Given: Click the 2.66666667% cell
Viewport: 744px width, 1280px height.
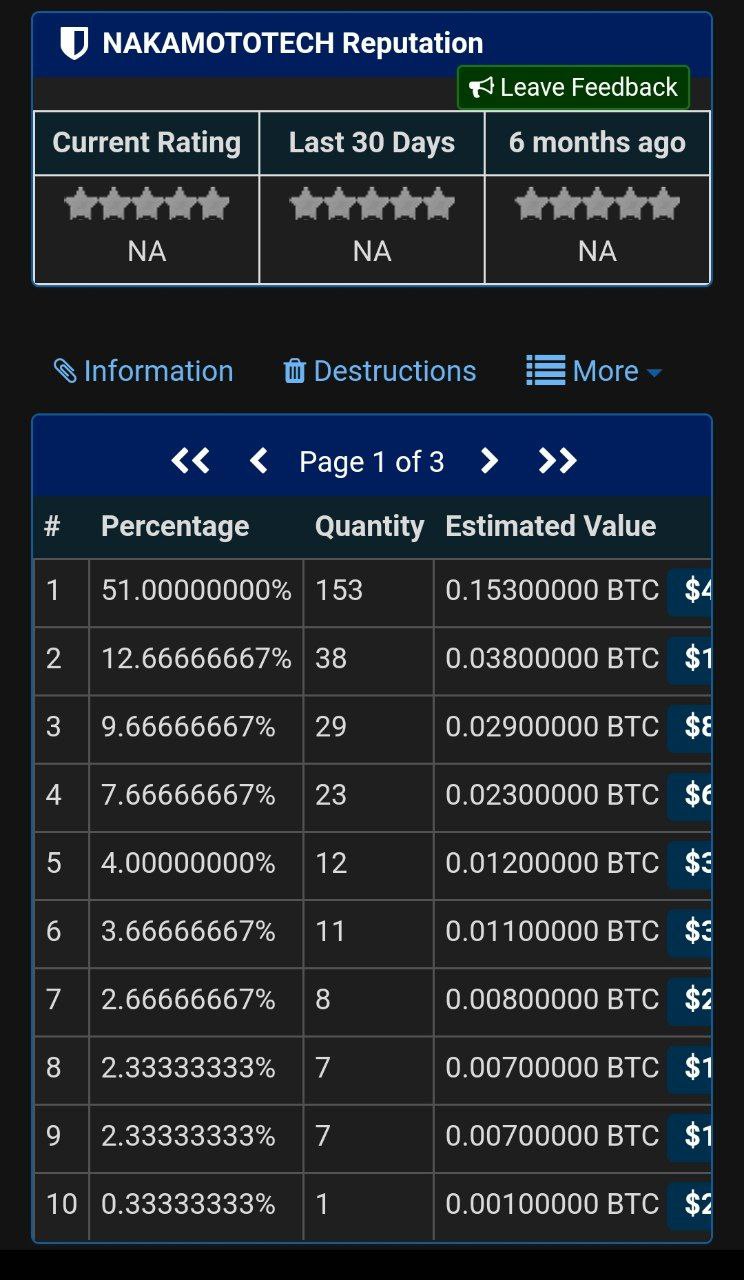Looking at the screenshot, I should (196, 999).
